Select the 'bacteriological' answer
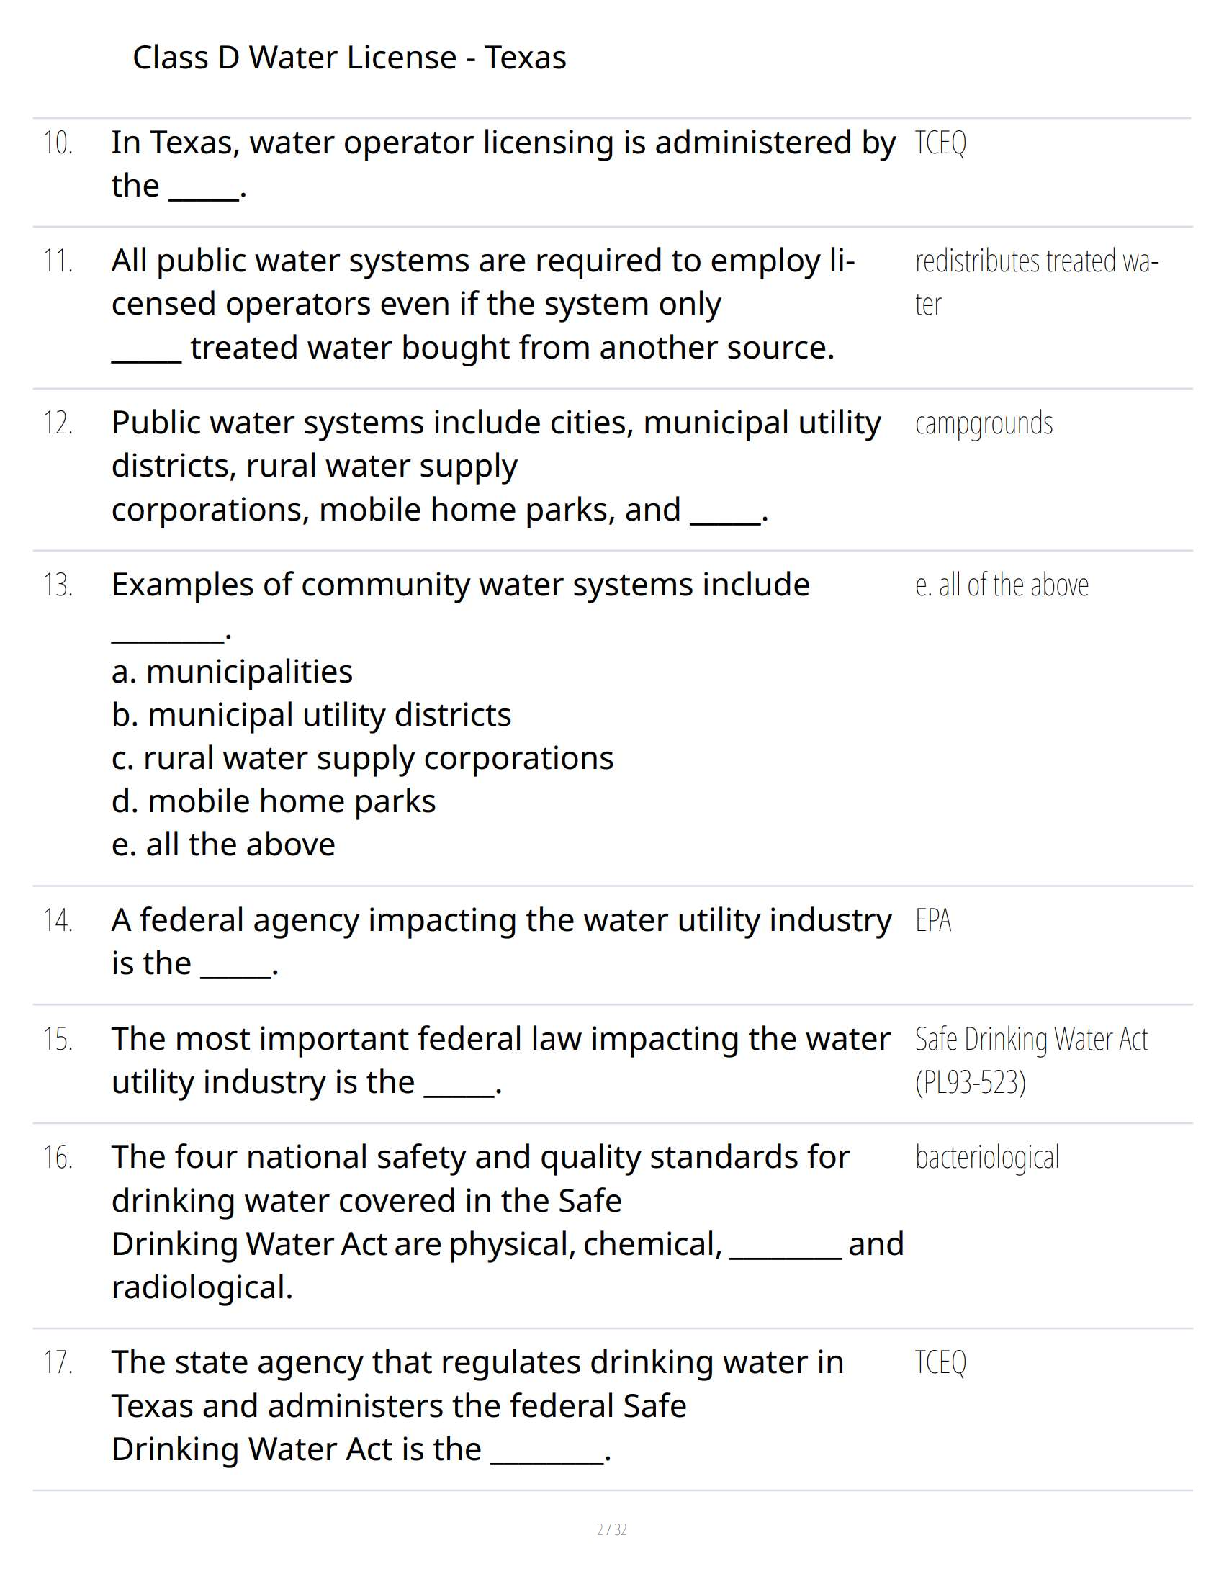 click(x=987, y=1158)
